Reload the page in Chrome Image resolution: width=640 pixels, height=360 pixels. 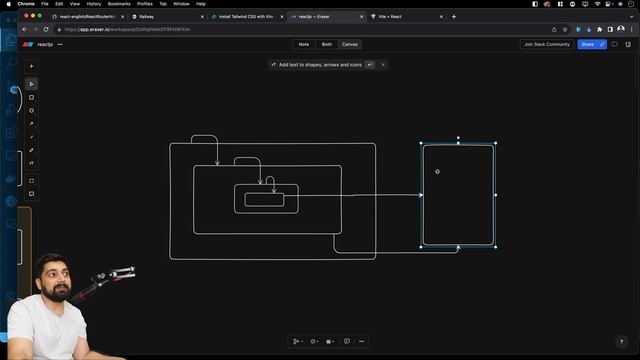click(46, 29)
